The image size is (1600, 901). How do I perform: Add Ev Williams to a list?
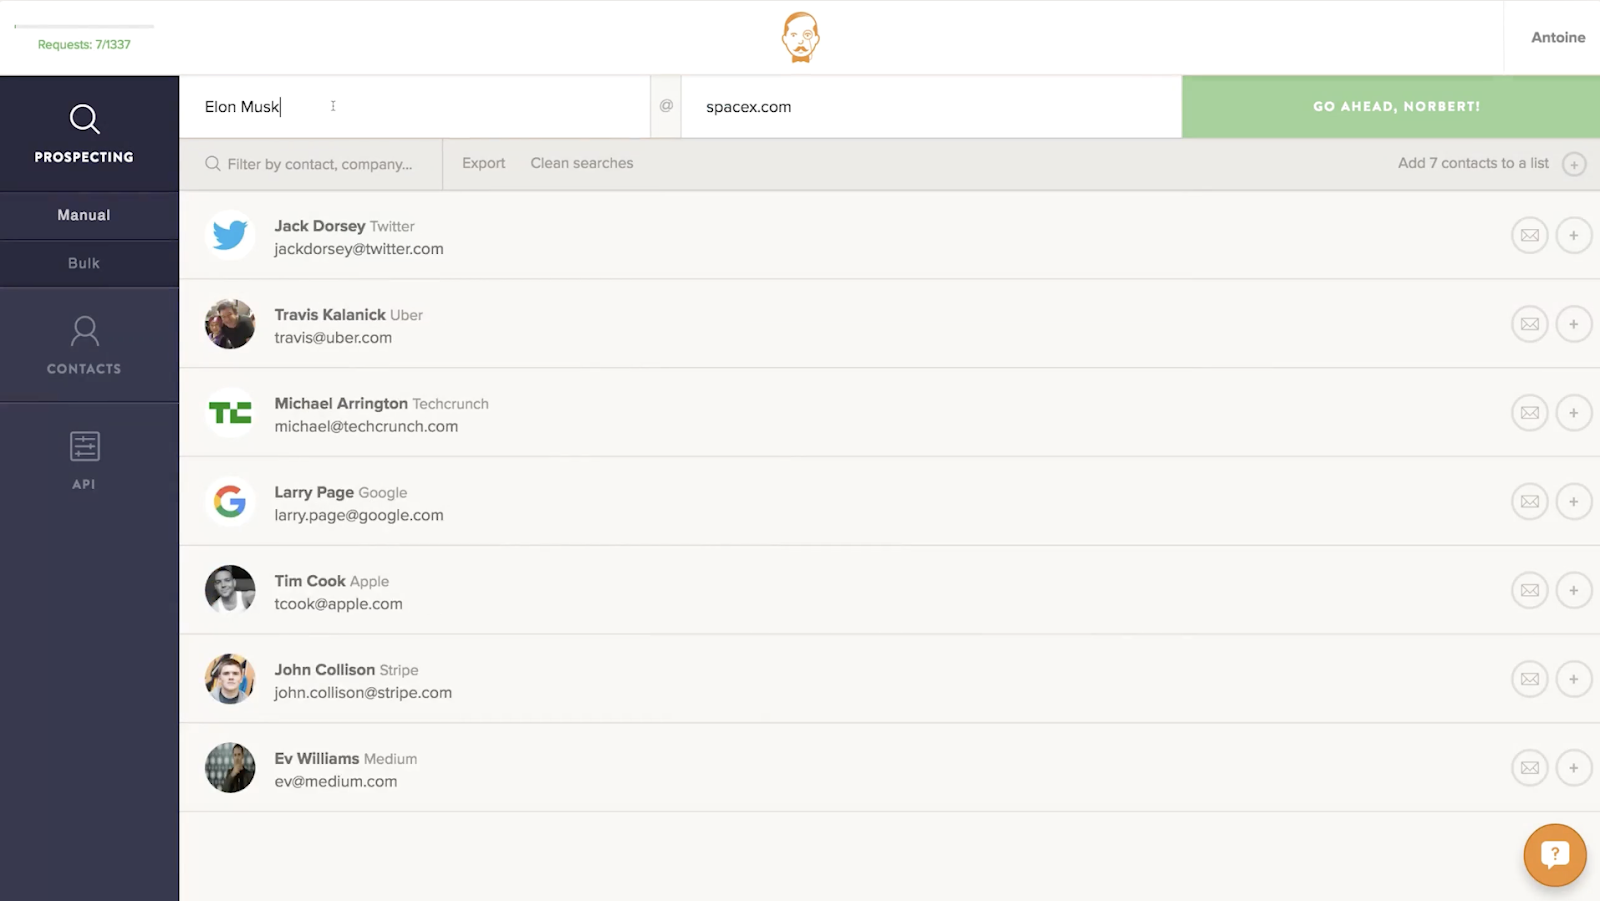[1574, 768]
